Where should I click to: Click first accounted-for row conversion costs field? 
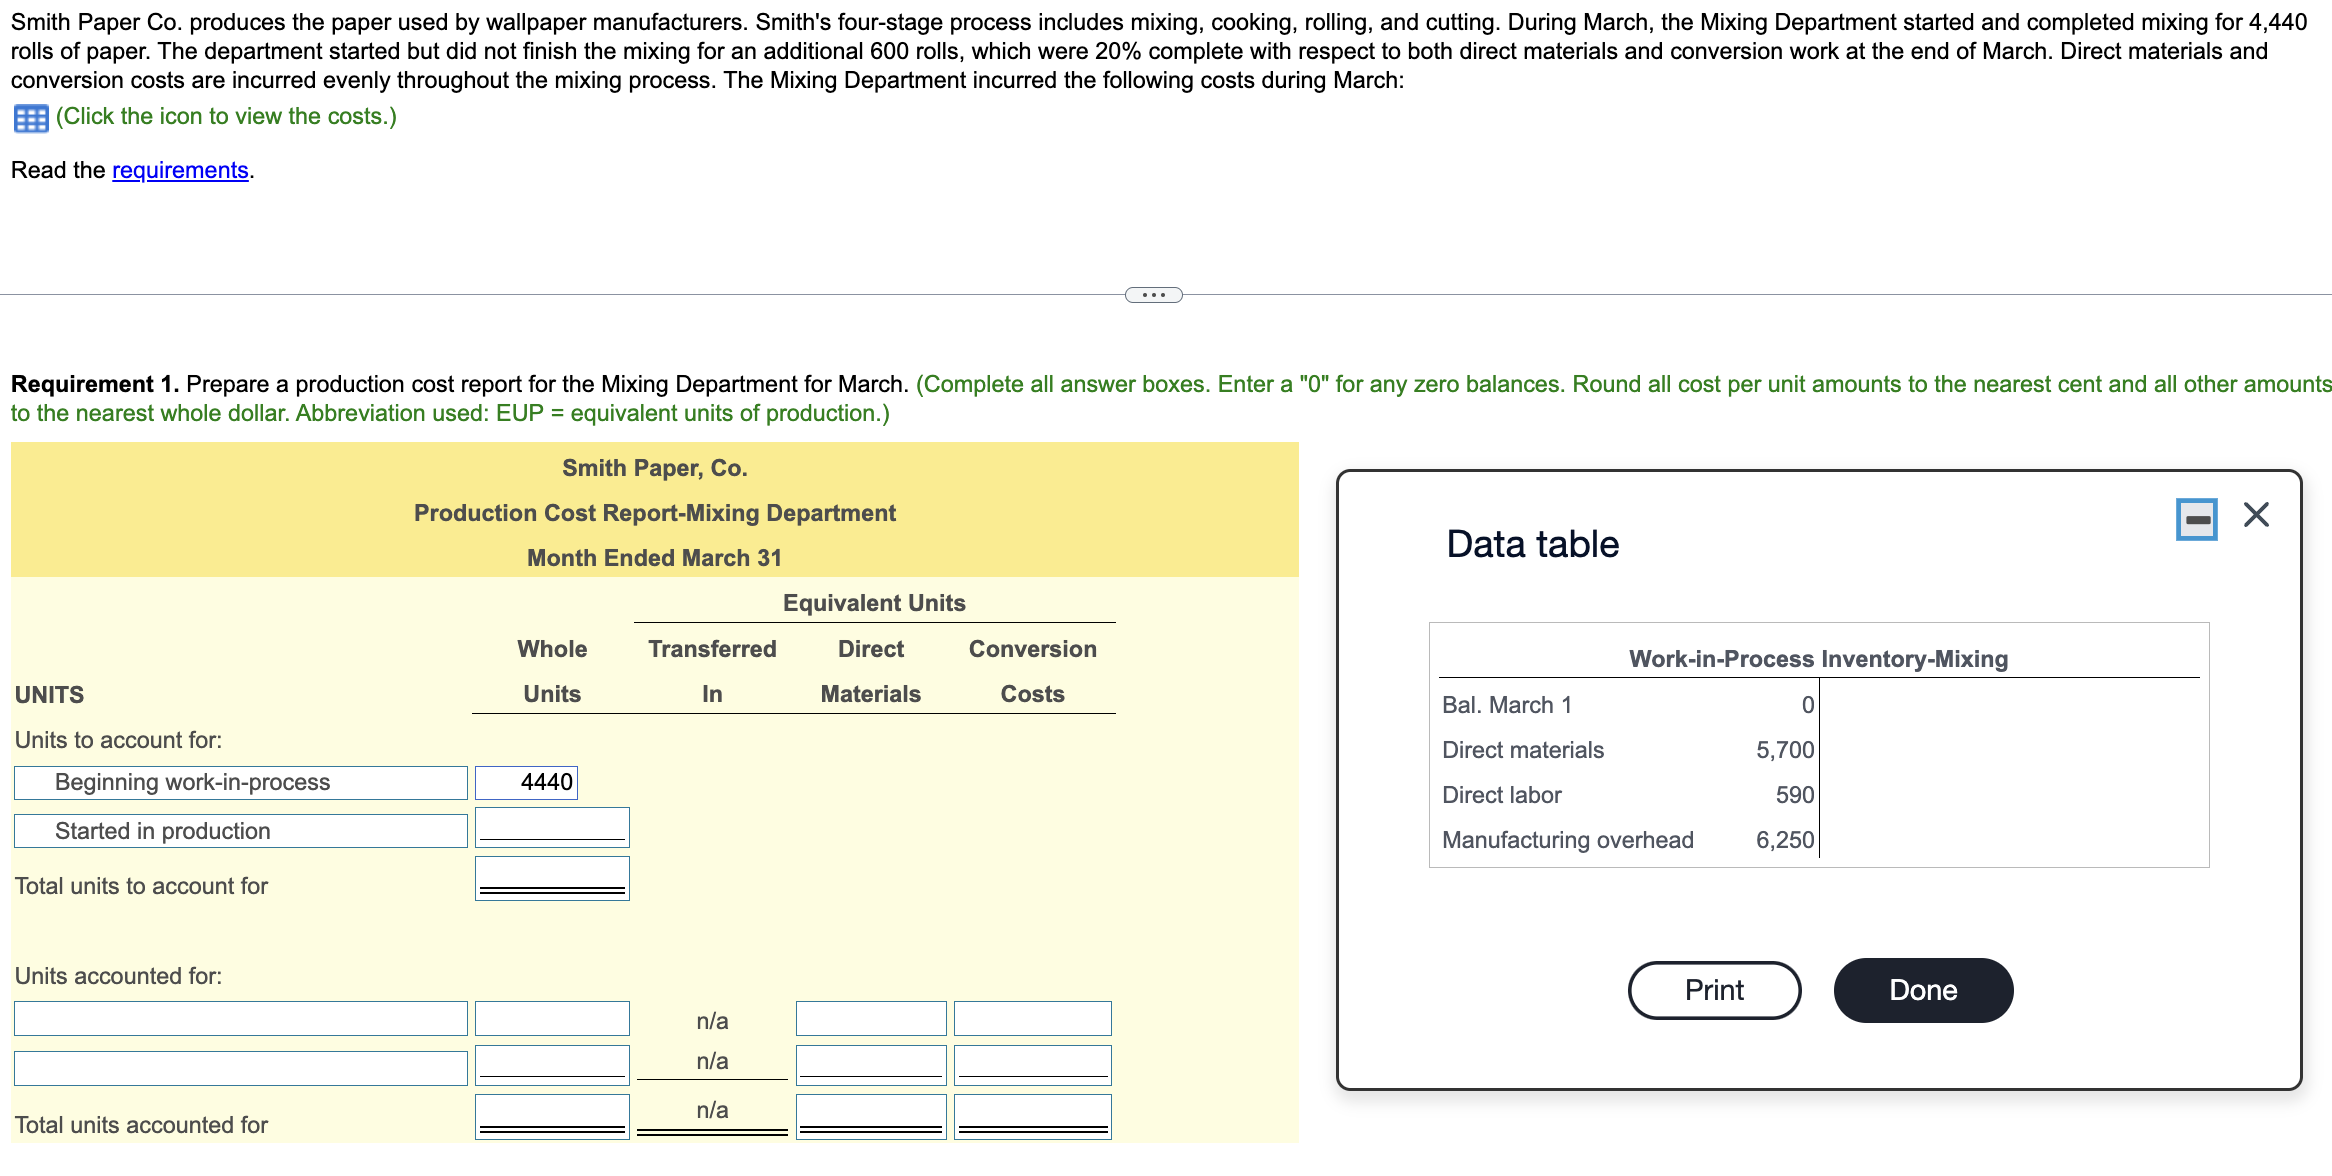(x=1033, y=1019)
